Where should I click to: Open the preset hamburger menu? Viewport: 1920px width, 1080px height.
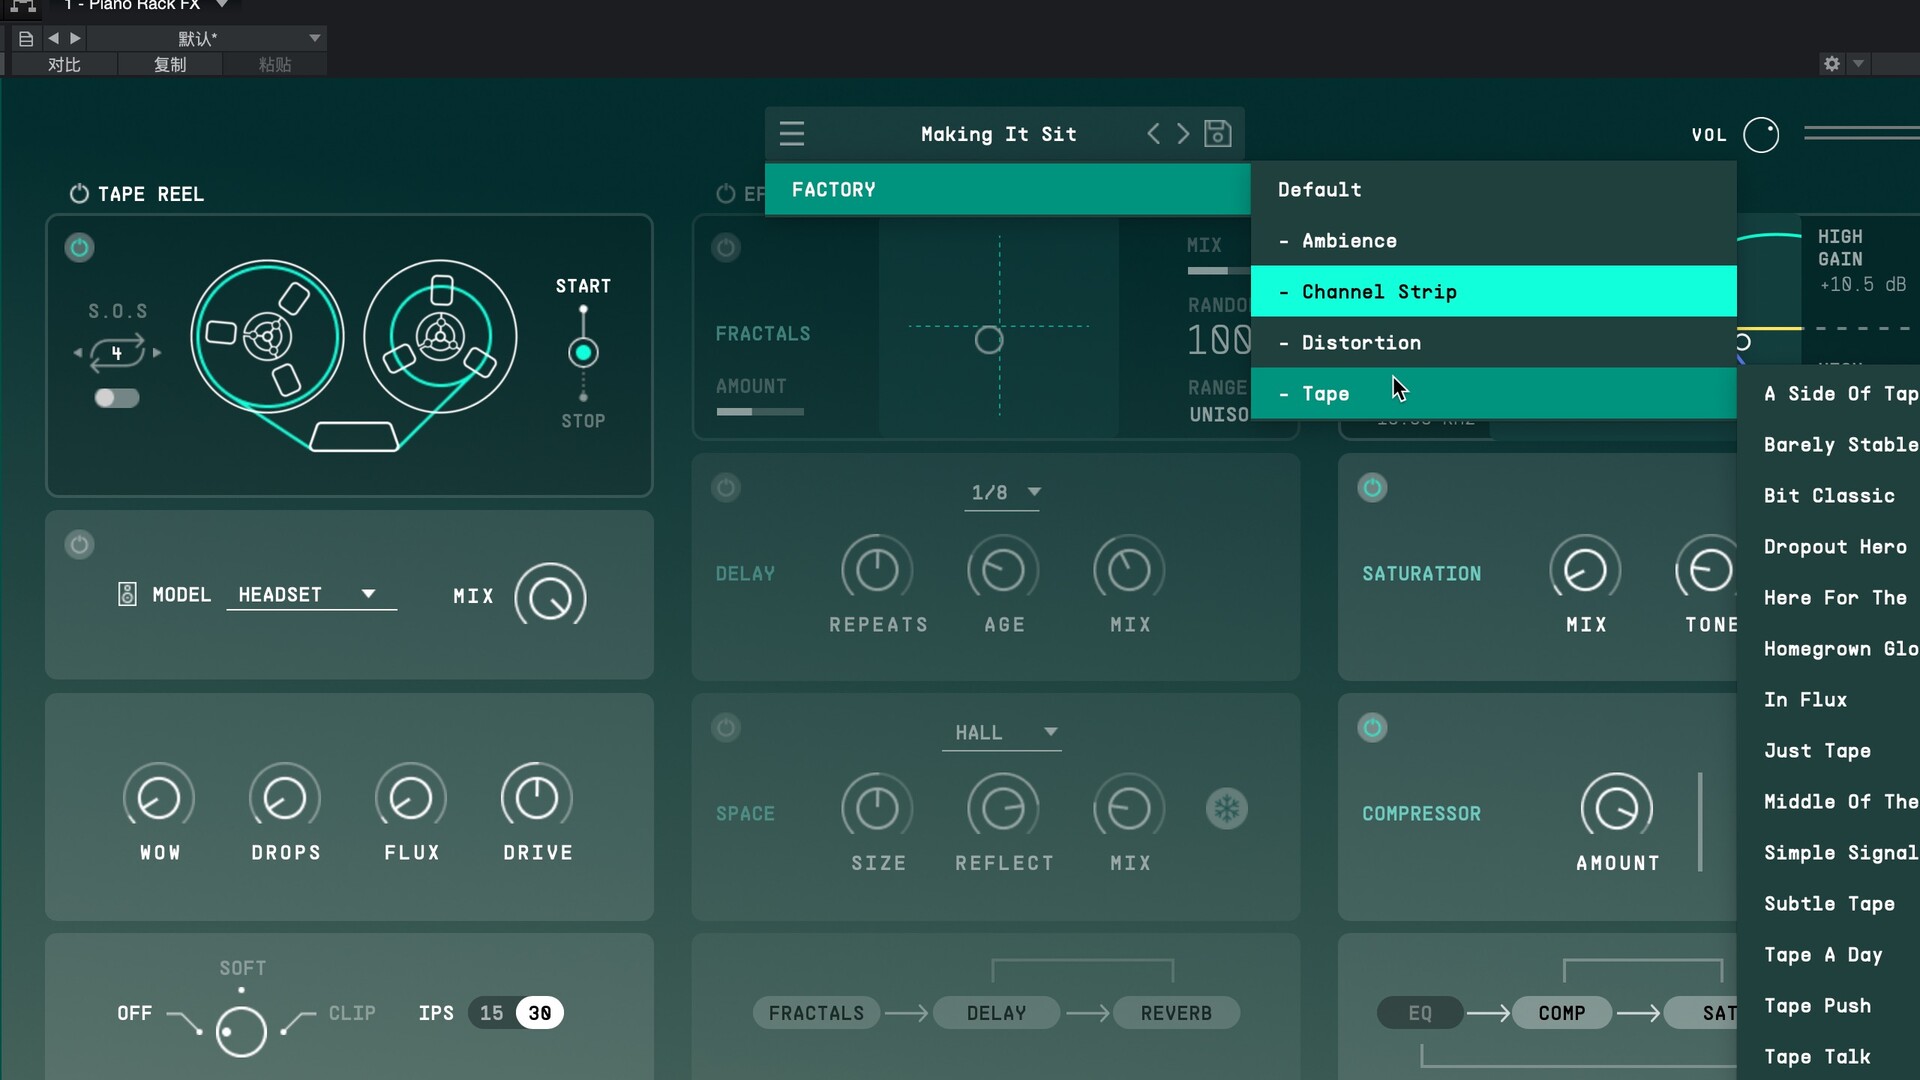tap(792, 134)
